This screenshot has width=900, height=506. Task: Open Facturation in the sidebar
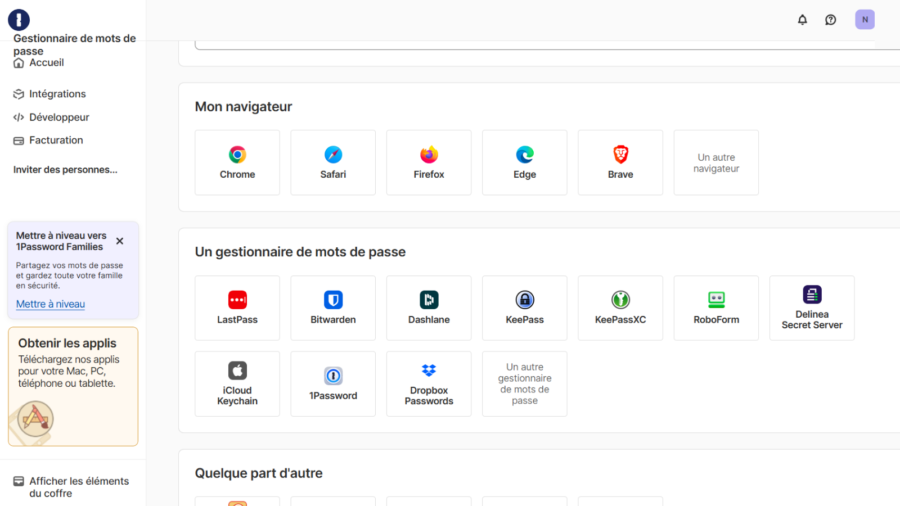48,140
